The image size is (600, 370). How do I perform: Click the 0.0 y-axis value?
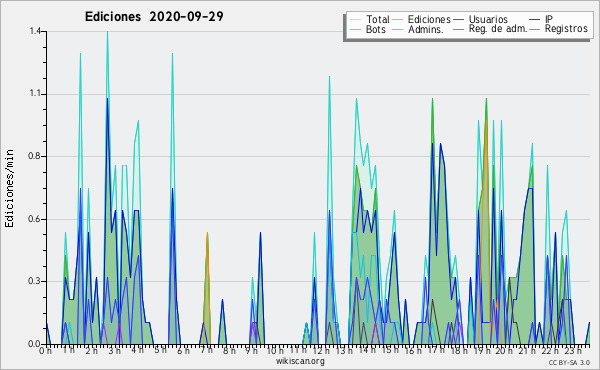tap(35, 344)
